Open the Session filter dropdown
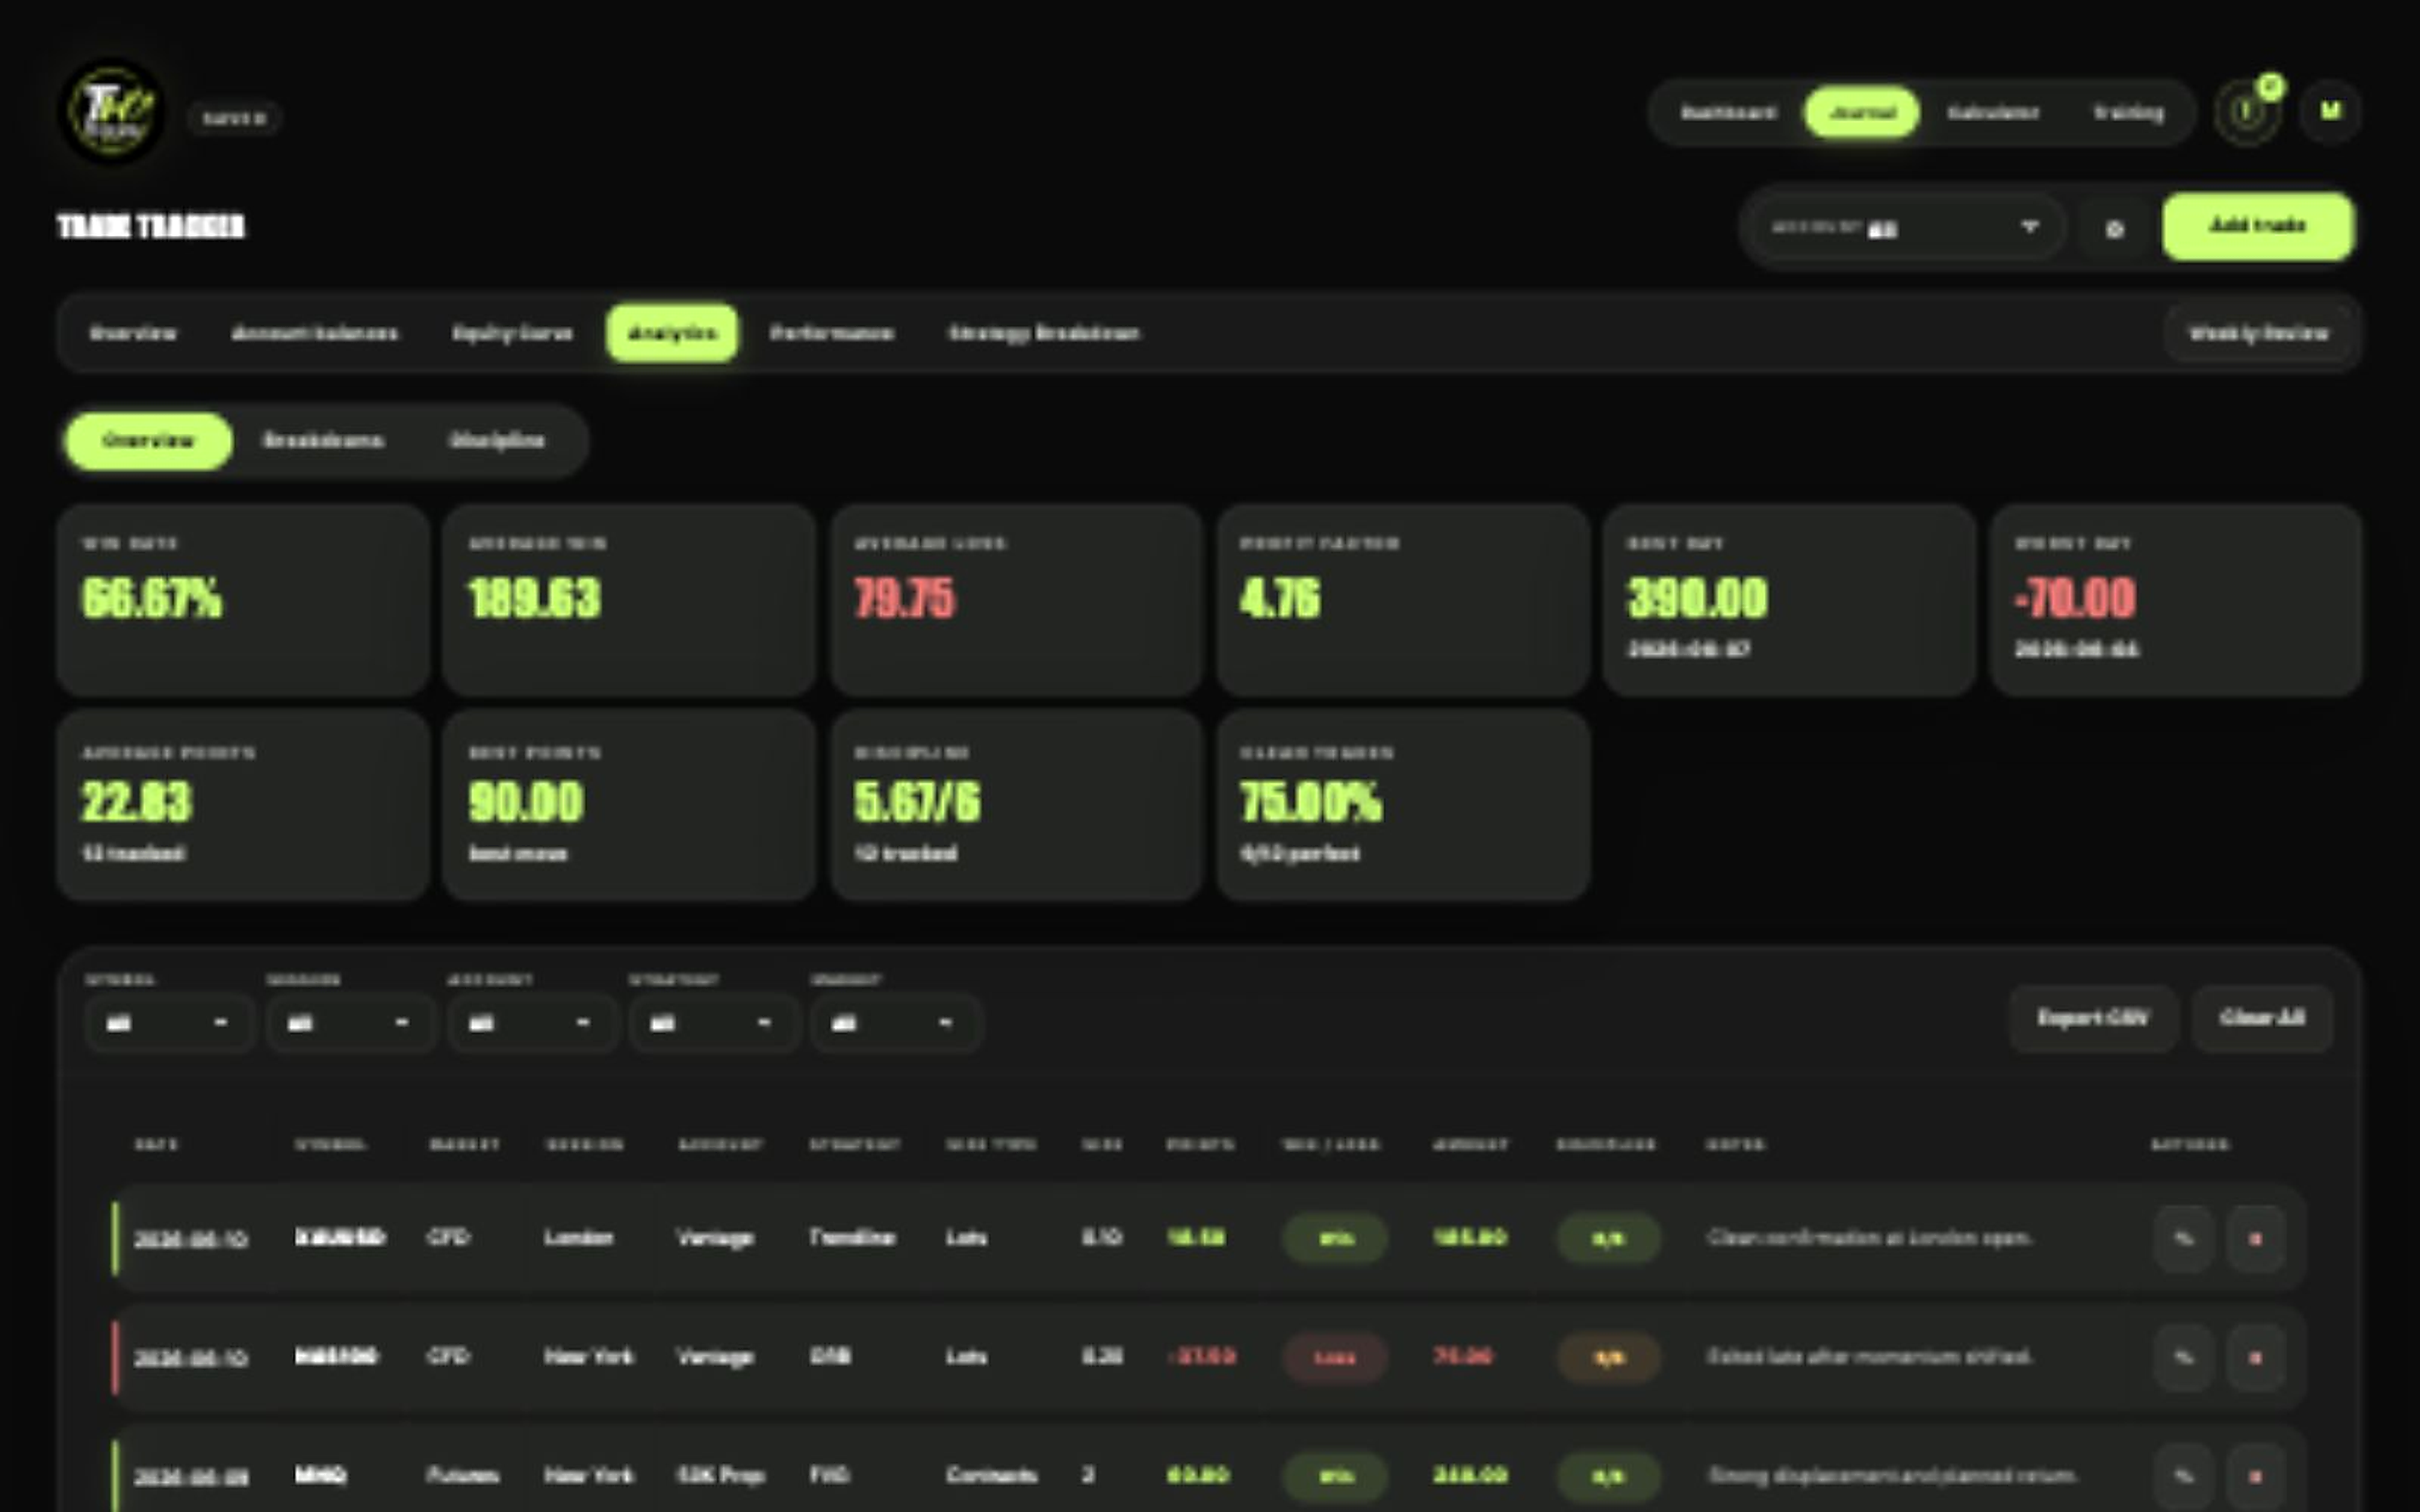The image size is (2420, 1512). point(350,1022)
